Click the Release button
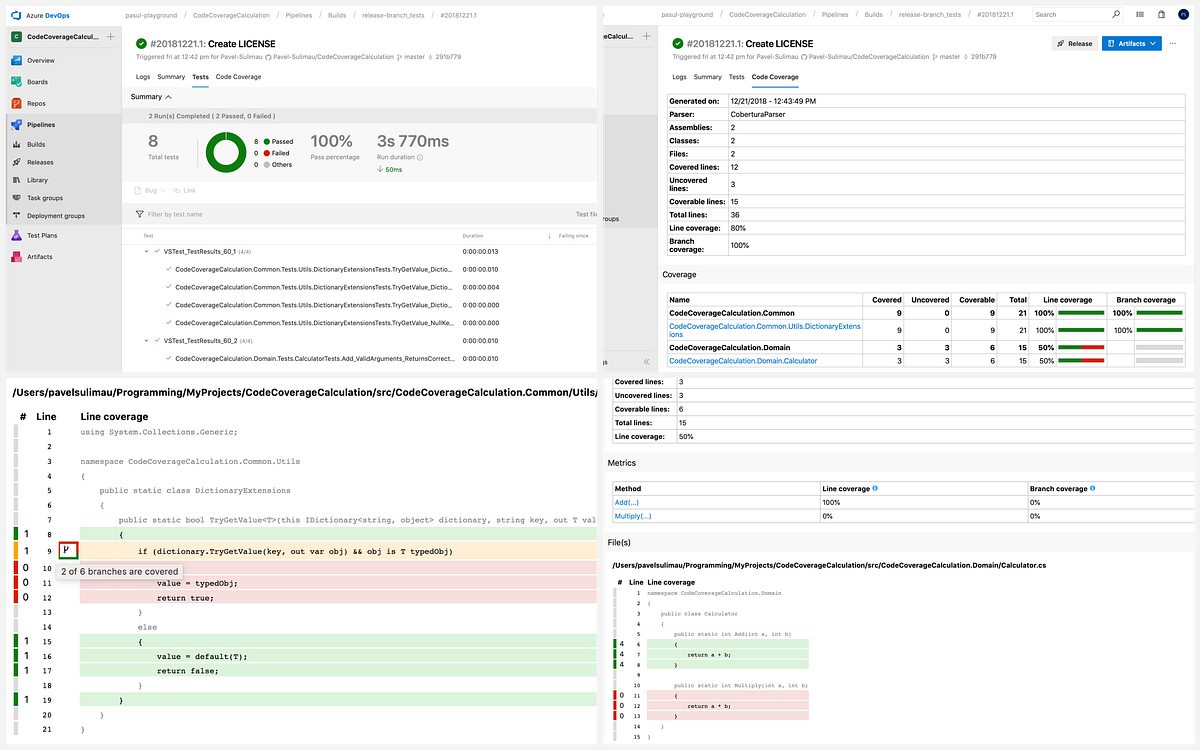Image resolution: width=1200 pixels, height=750 pixels. tap(1074, 43)
